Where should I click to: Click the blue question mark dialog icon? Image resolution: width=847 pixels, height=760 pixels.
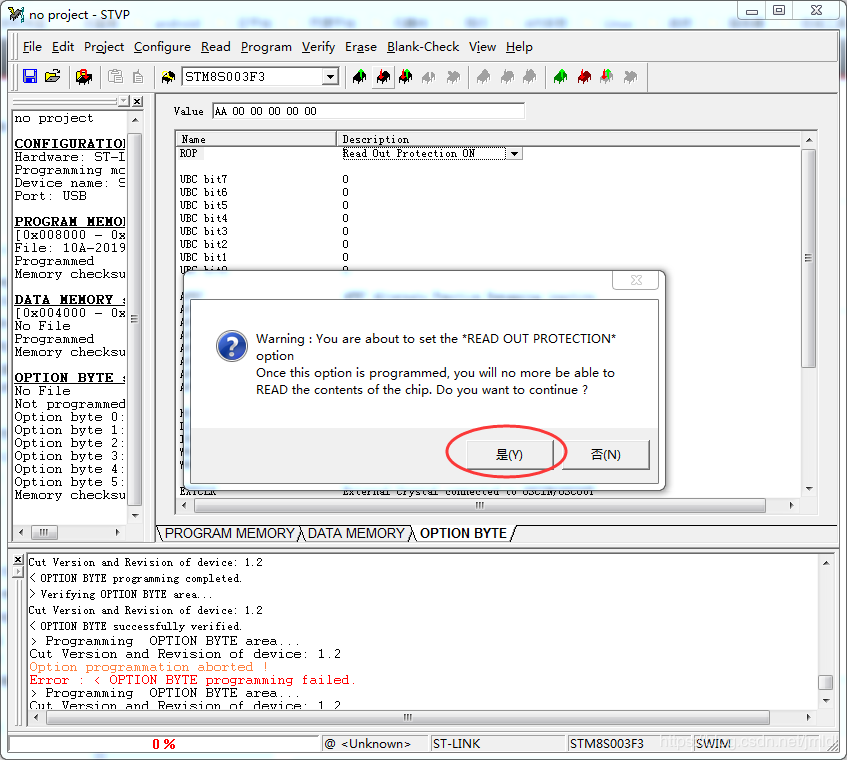[232, 346]
